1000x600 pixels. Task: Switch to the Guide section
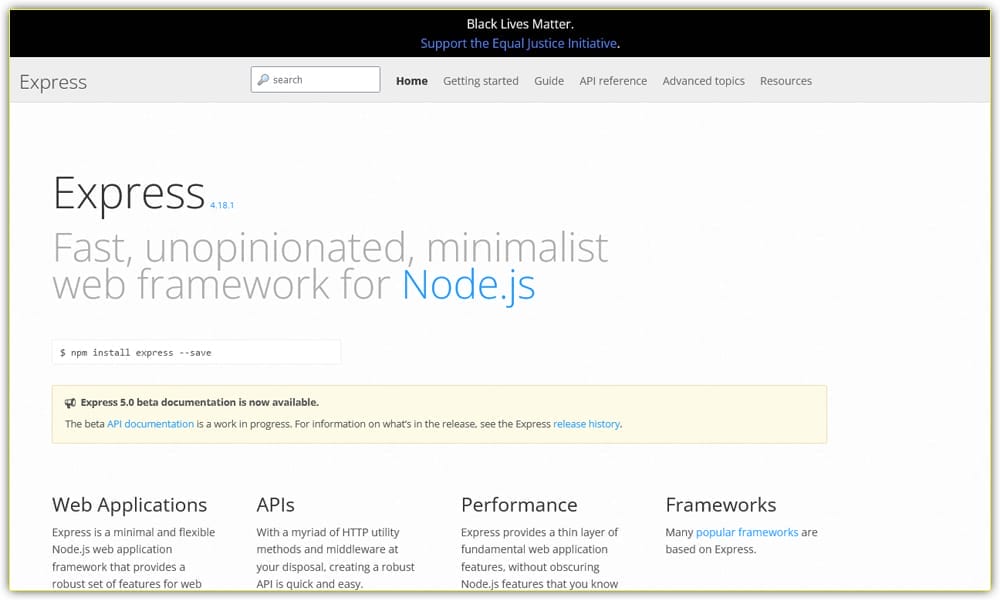tap(548, 81)
